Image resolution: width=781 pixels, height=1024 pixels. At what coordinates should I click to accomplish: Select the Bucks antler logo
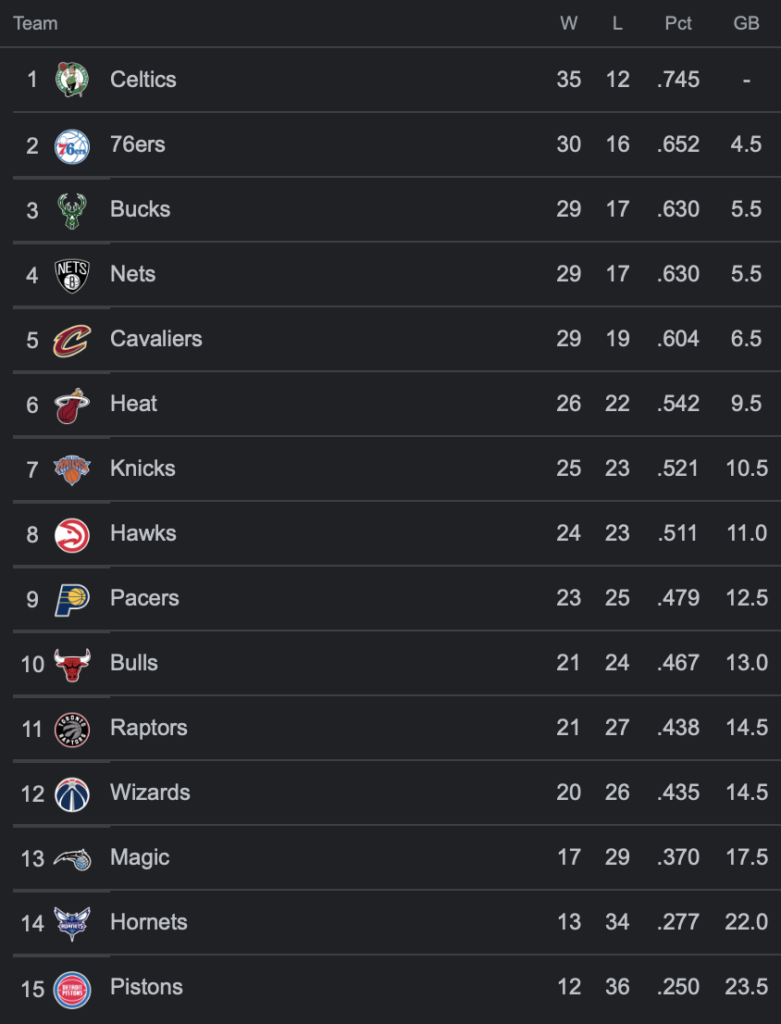(72, 211)
